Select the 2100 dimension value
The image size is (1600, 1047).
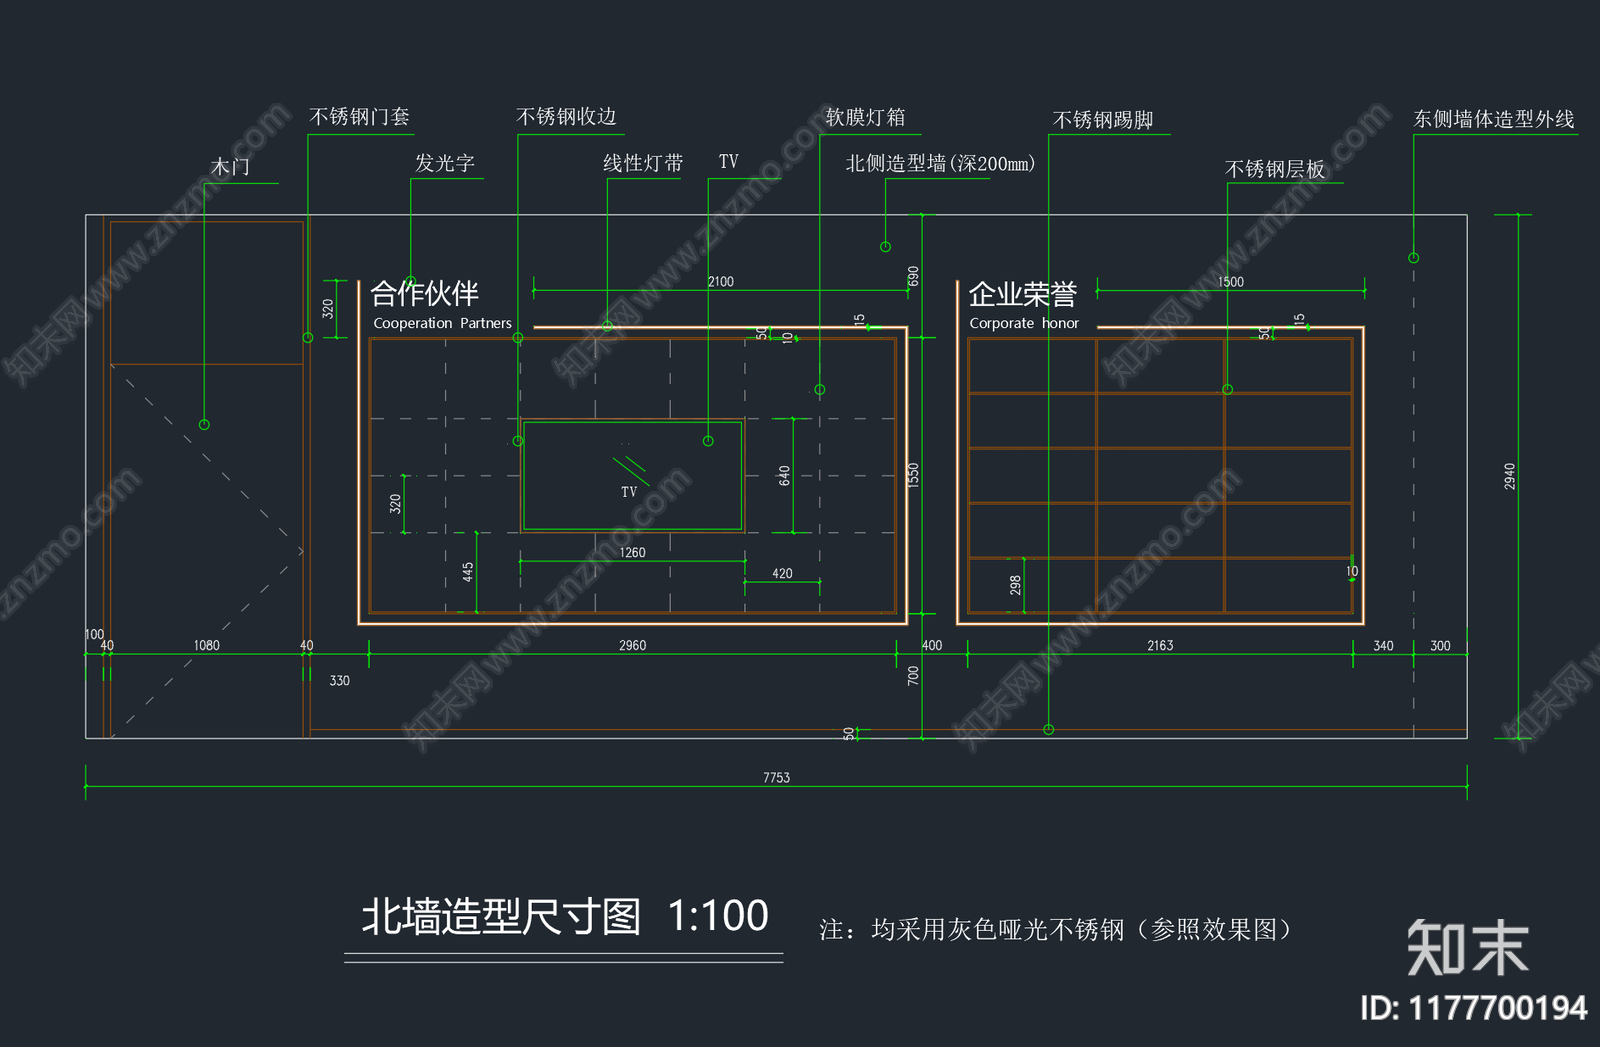pyautogui.click(x=721, y=282)
